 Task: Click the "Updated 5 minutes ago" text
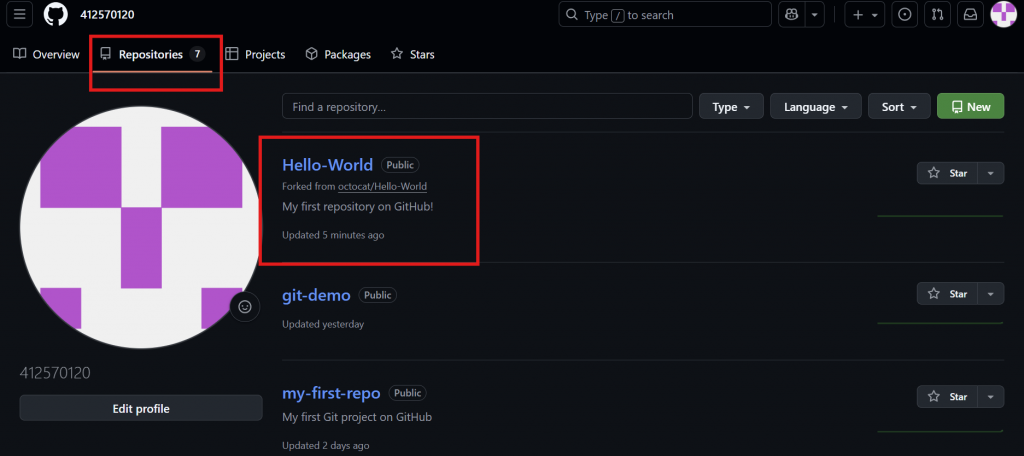[333, 235]
